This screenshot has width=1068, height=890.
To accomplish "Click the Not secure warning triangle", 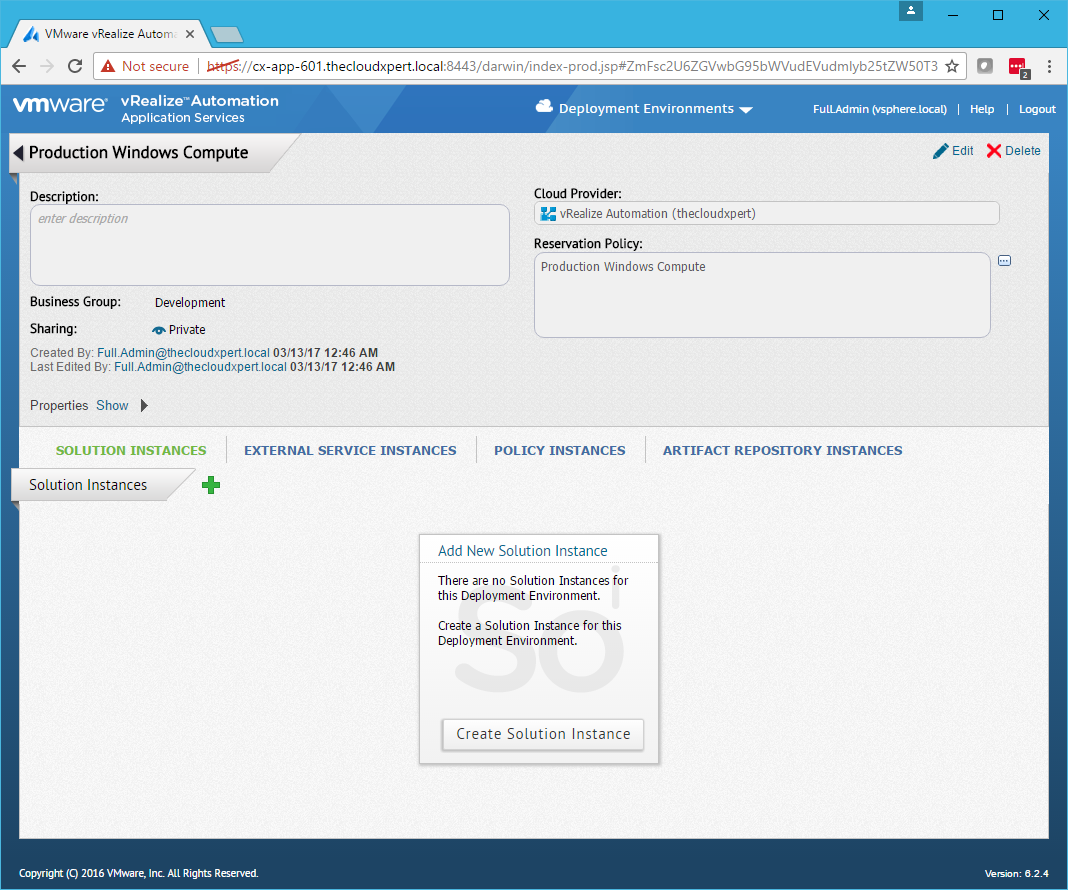I will click(x=108, y=66).
